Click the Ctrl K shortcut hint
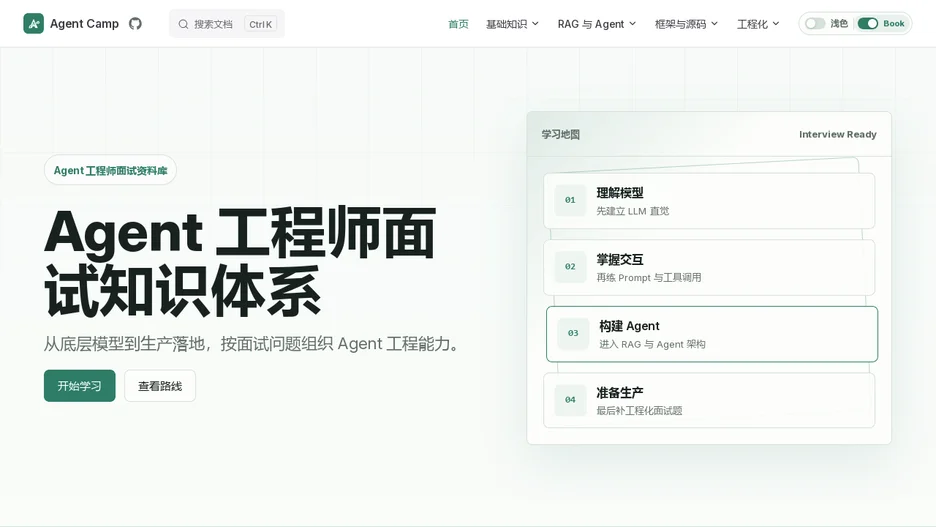 (x=260, y=24)
